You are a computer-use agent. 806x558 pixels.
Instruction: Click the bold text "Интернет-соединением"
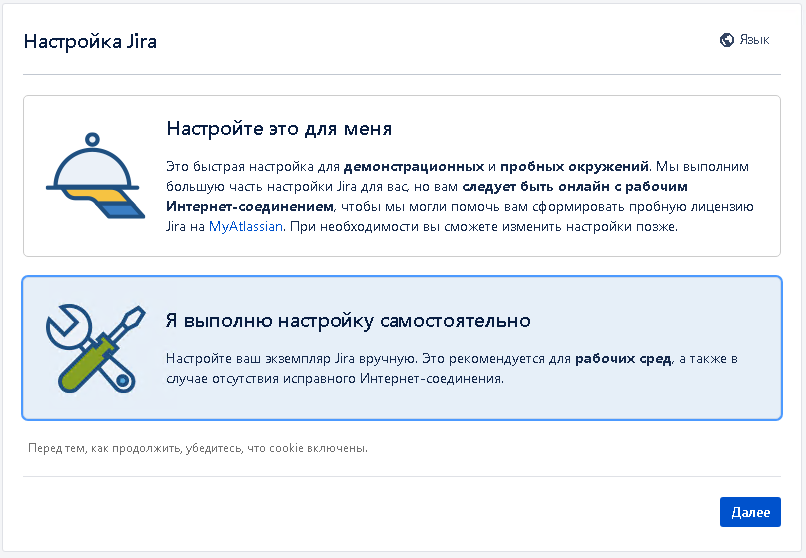pyautogui.click(x=250, y=206)
